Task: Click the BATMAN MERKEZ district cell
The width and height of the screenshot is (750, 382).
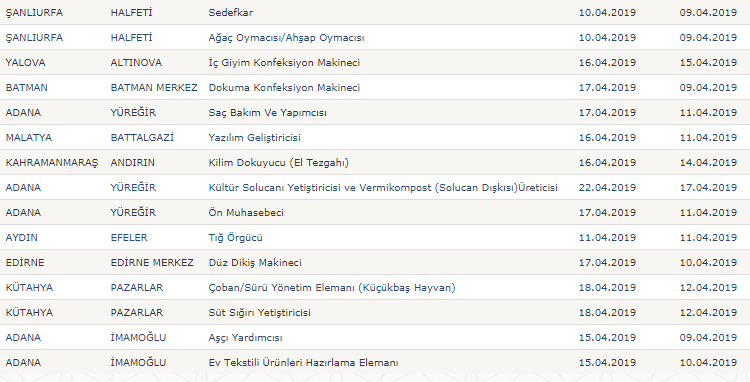Action: (154, 87)
